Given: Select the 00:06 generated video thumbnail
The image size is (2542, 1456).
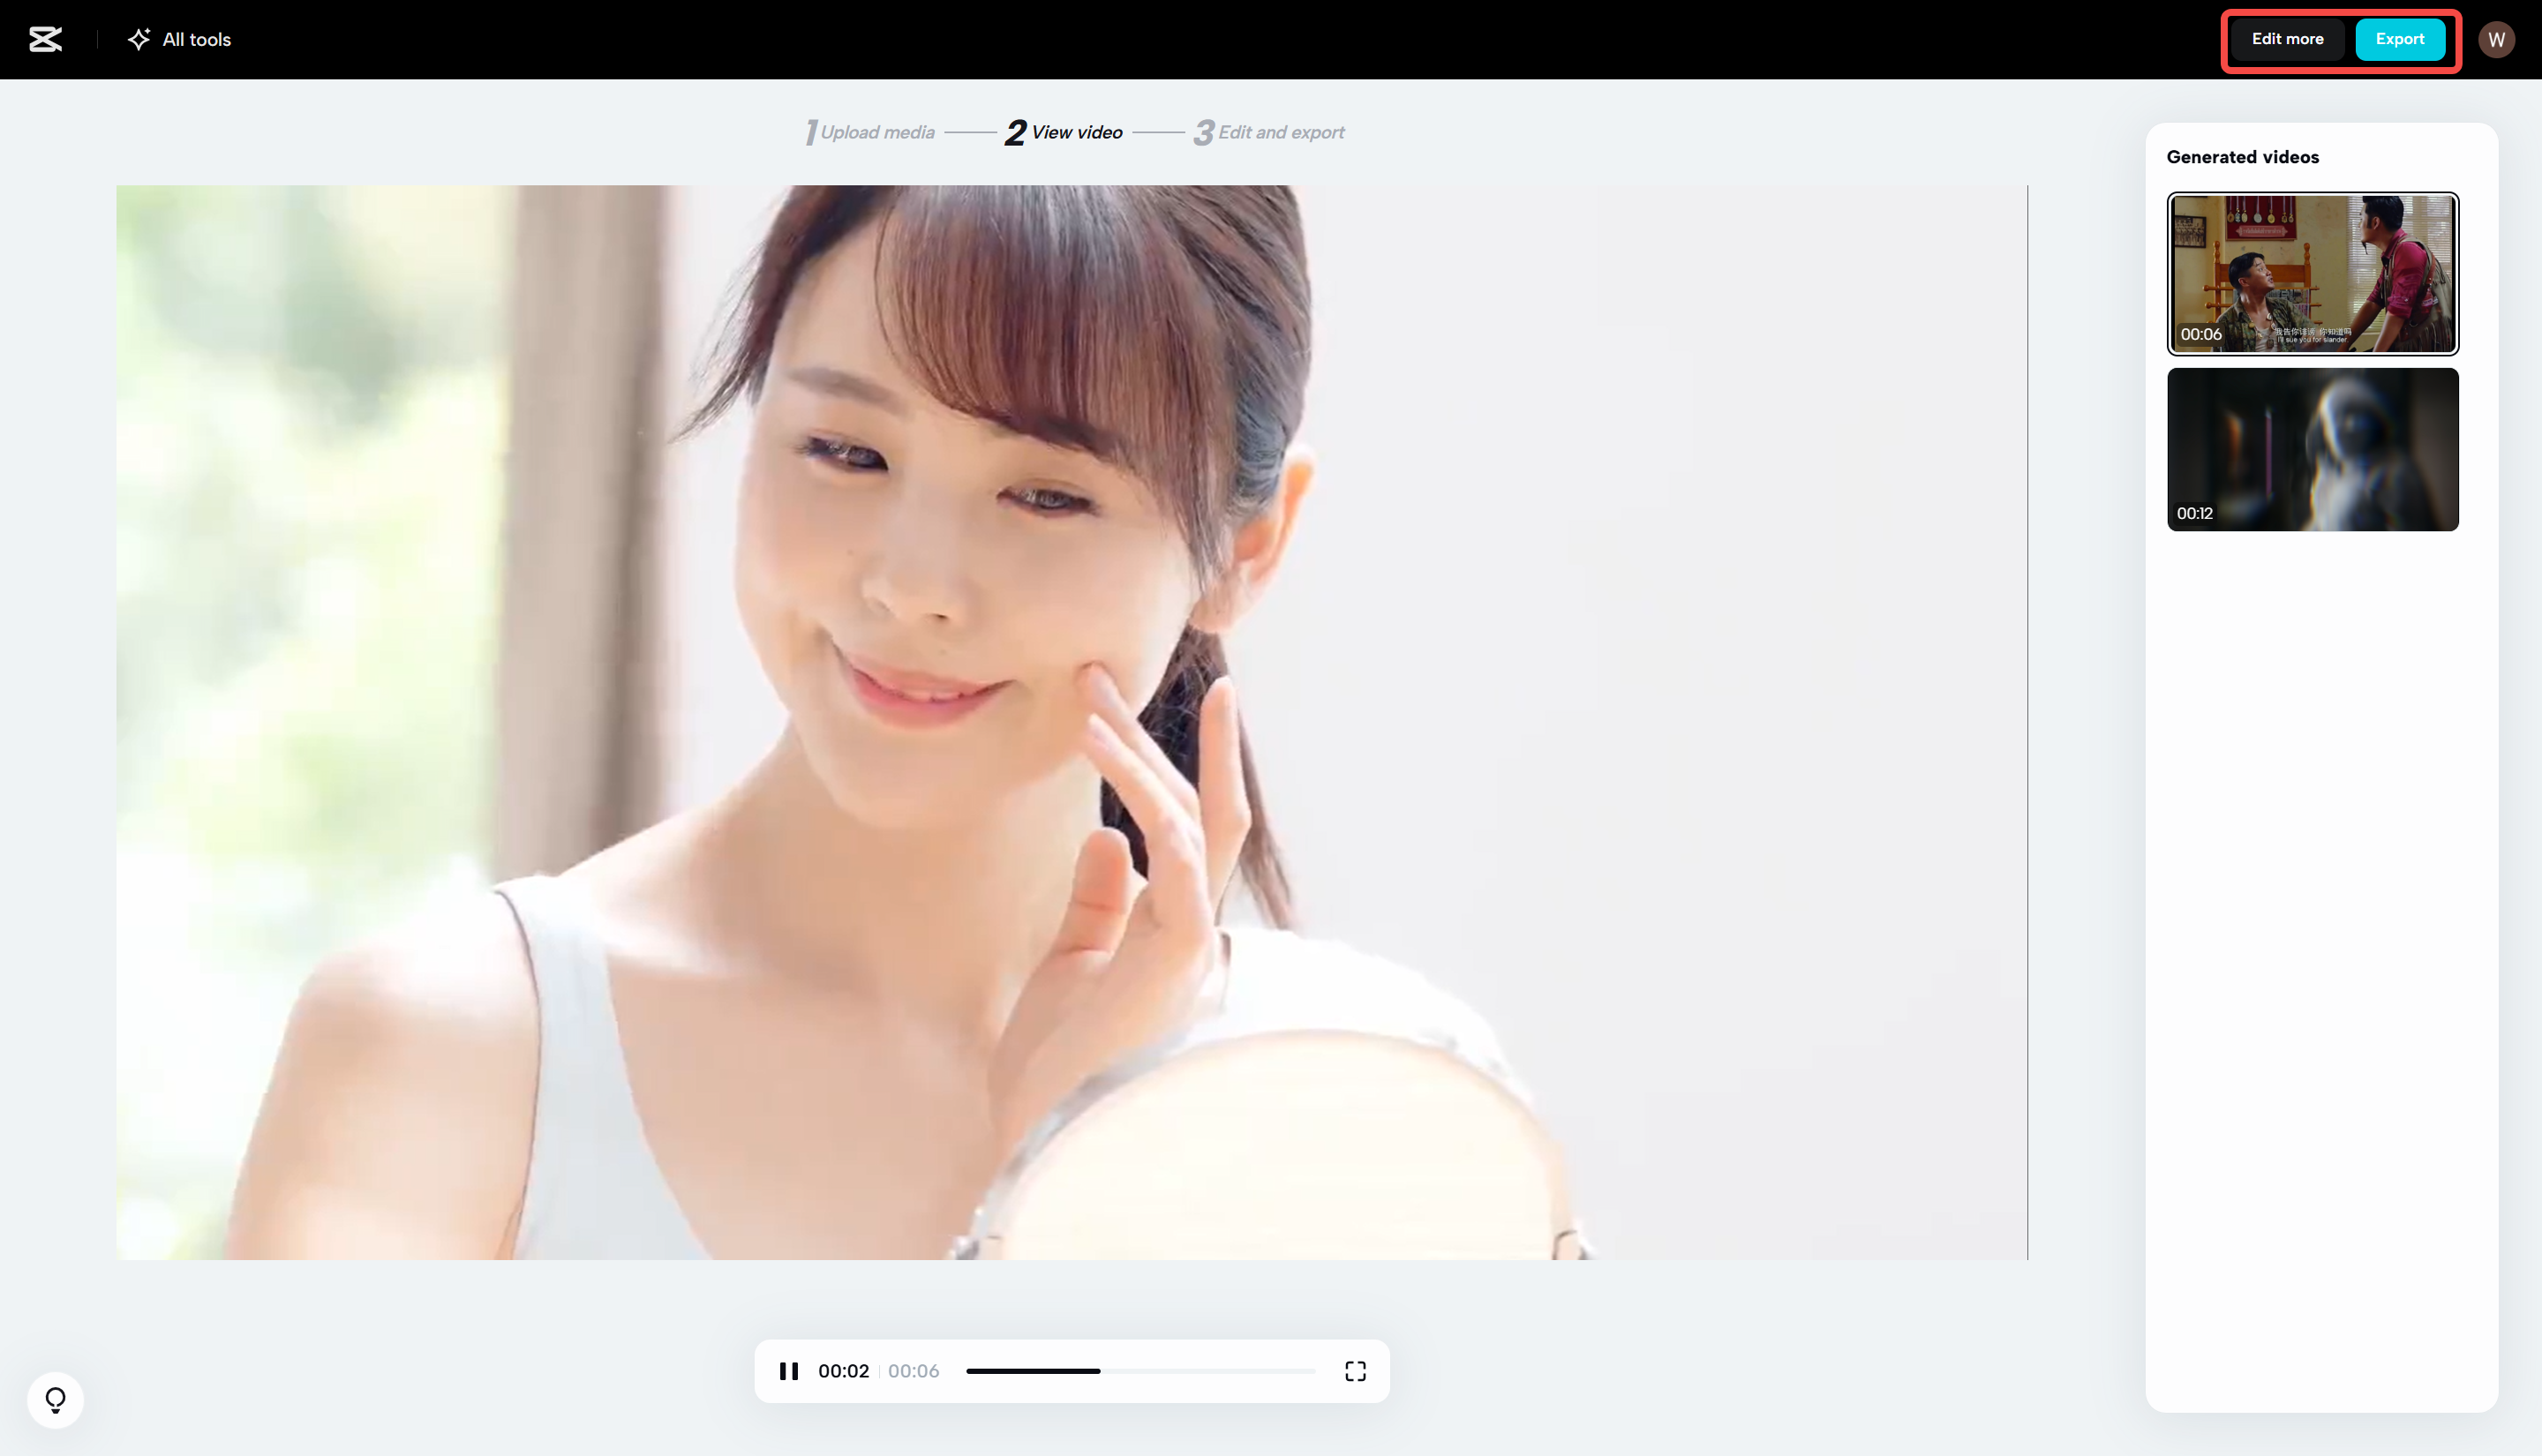Looking at the screenshot, I should coord(2312,273).
